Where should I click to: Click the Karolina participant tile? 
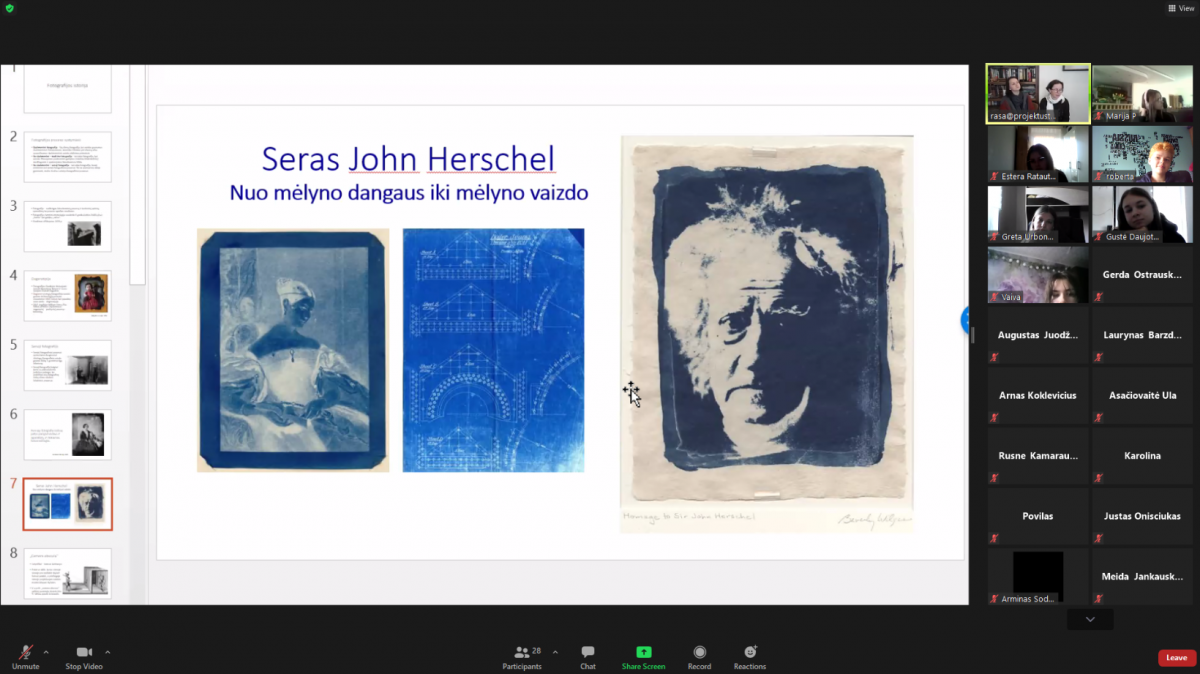pyautogui.click(x=1142, y=456)
